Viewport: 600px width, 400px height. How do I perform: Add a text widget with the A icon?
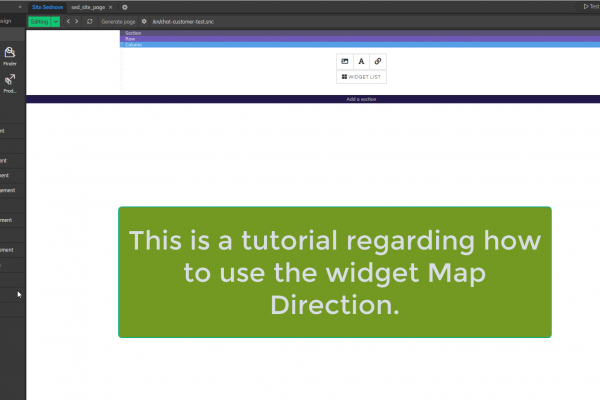[361, 61]
